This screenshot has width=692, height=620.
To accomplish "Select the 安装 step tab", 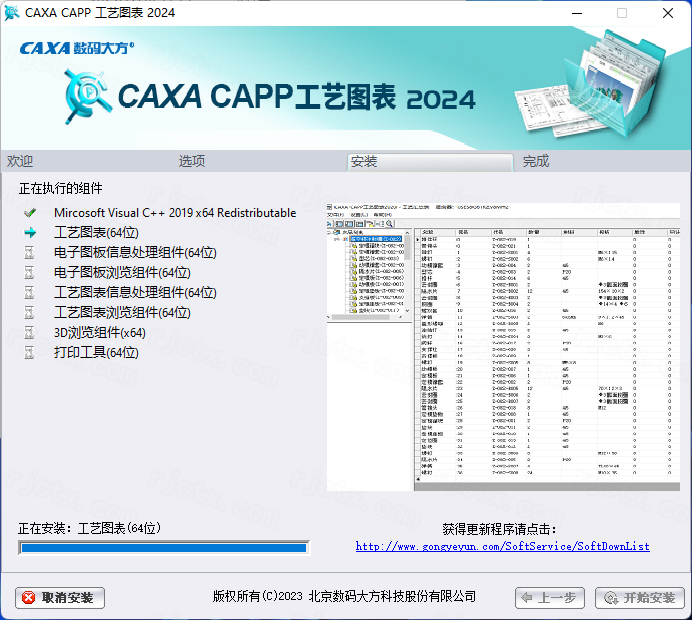I will [364, 161].
